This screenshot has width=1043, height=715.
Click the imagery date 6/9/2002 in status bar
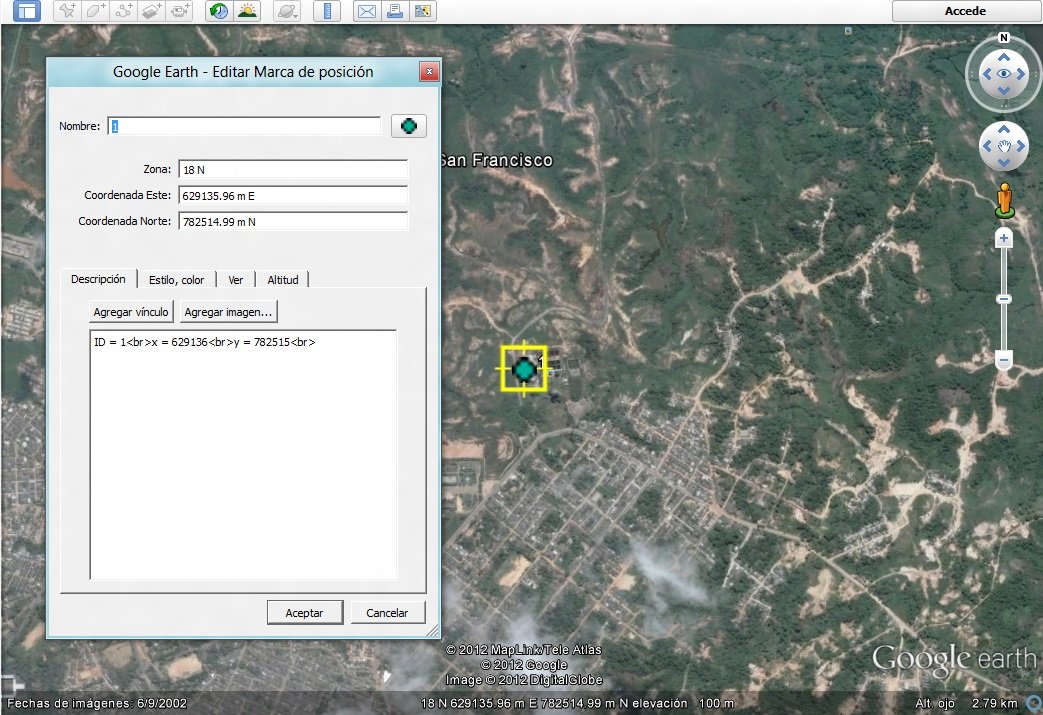coord(162,703)
